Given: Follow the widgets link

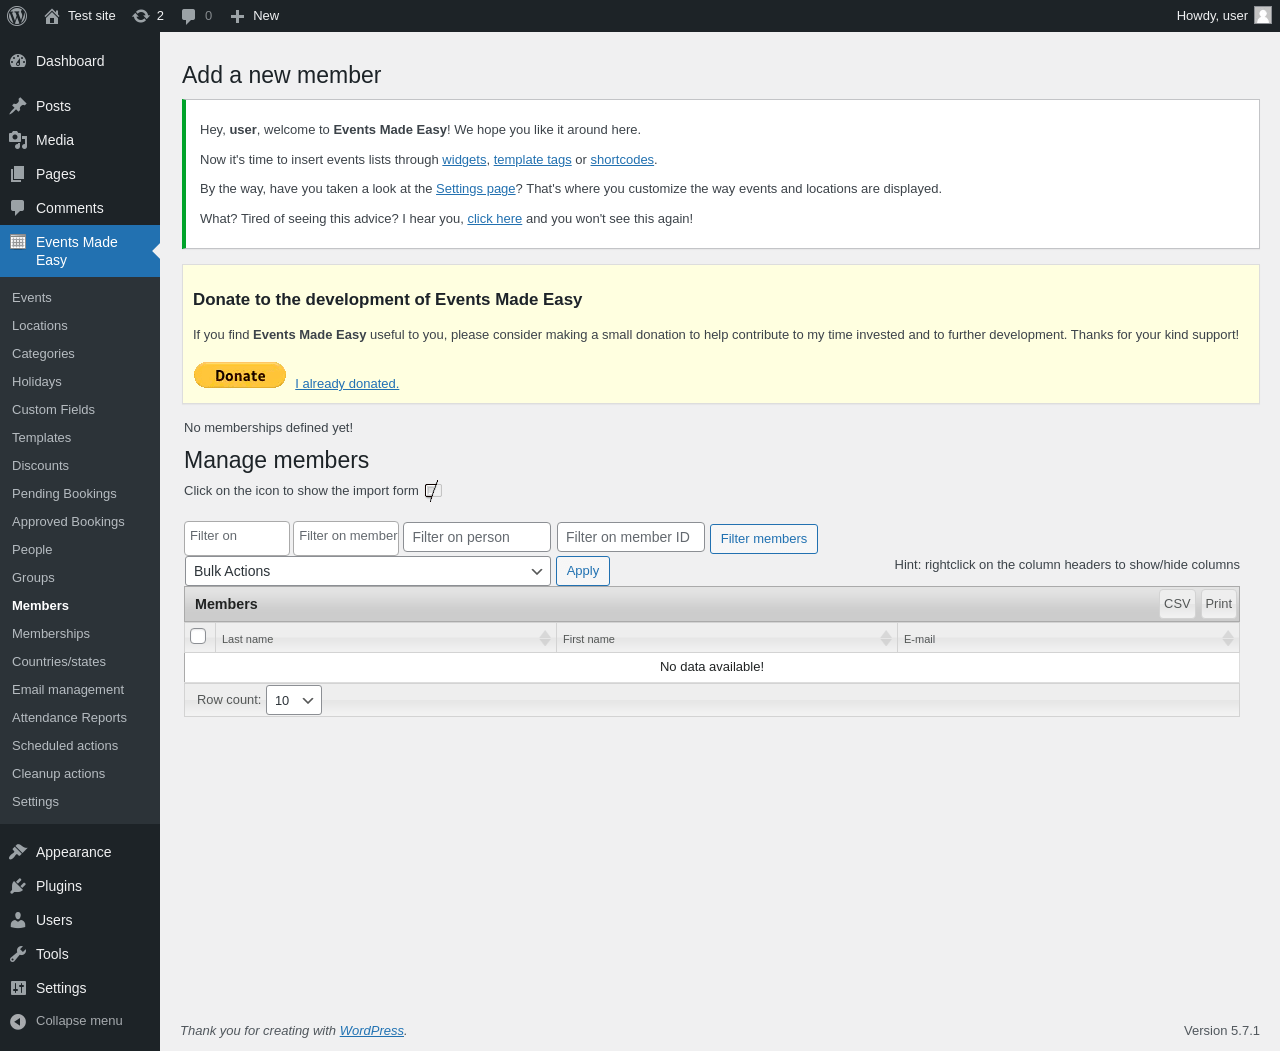Looking at the screenshot, I should (464, 160).
